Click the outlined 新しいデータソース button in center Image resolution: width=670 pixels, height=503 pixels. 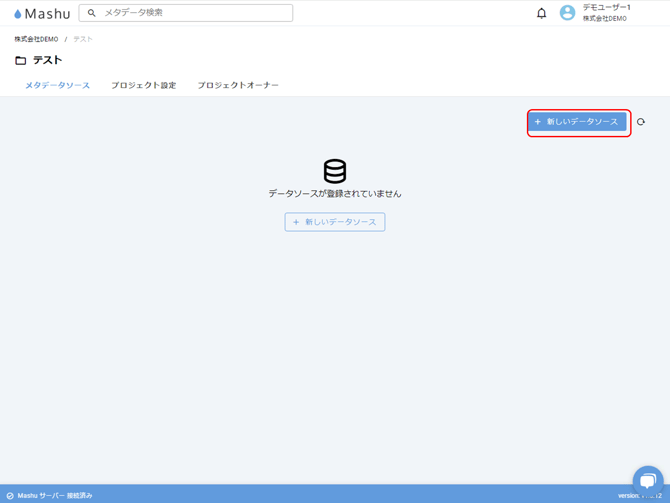click(x=335, y=222)
